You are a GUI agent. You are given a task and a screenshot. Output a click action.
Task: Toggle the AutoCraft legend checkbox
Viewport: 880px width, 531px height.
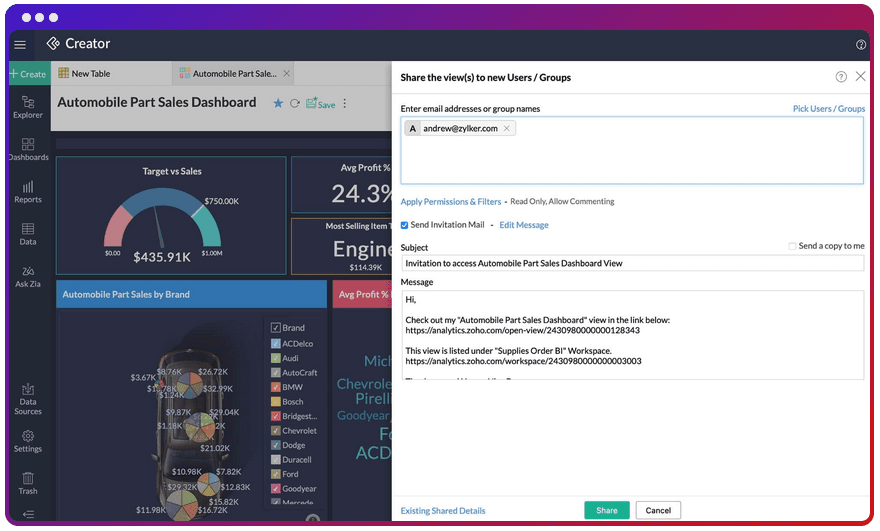point(276,373)
